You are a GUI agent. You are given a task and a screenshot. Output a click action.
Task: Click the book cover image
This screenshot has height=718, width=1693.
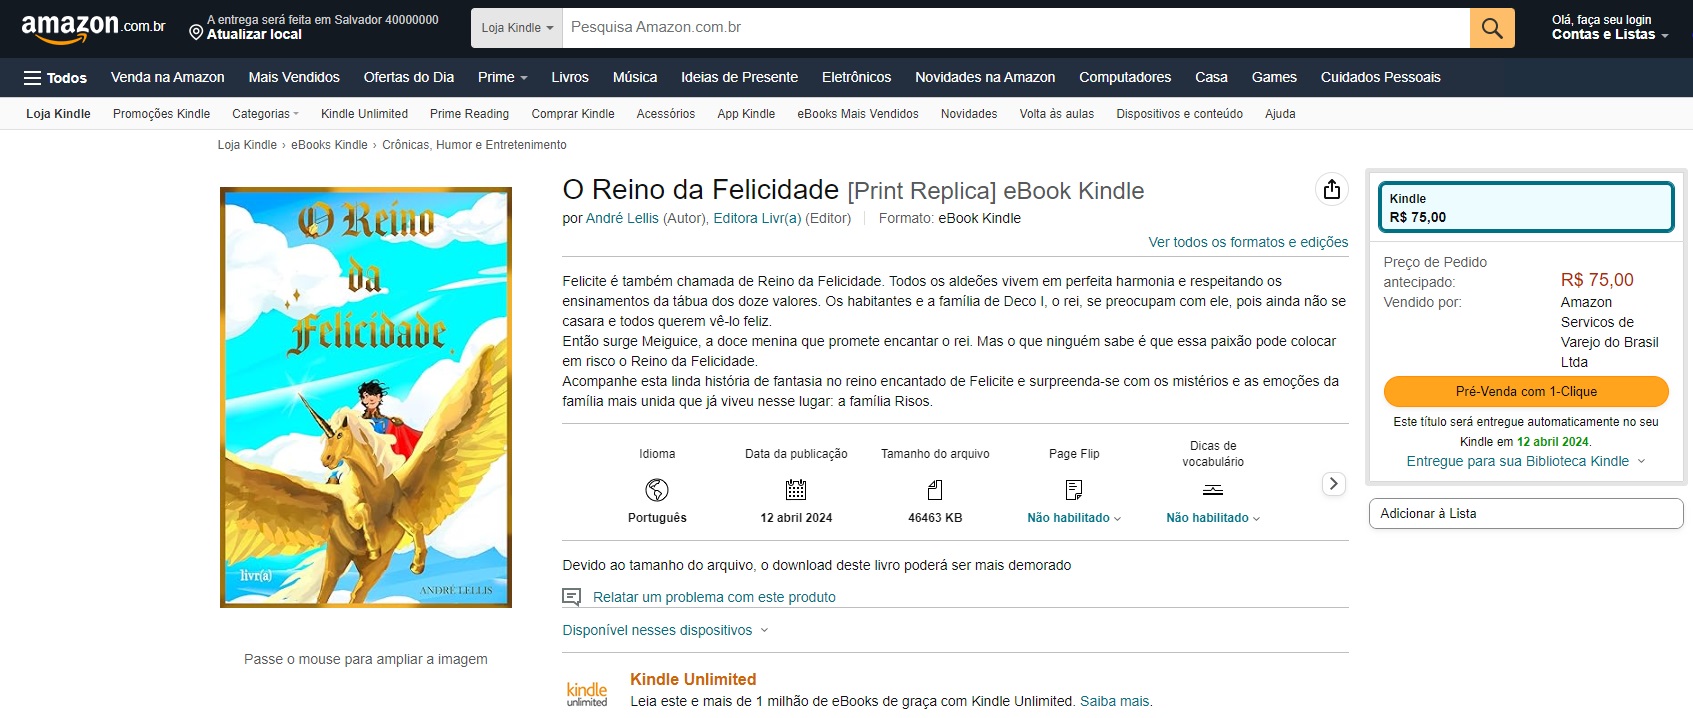click(x=366, y=397)
